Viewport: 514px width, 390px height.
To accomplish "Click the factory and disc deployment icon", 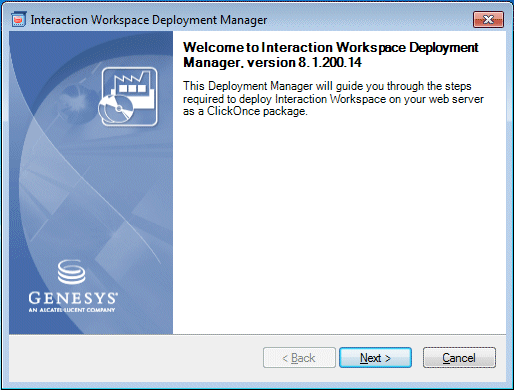I will click(128, 97).
